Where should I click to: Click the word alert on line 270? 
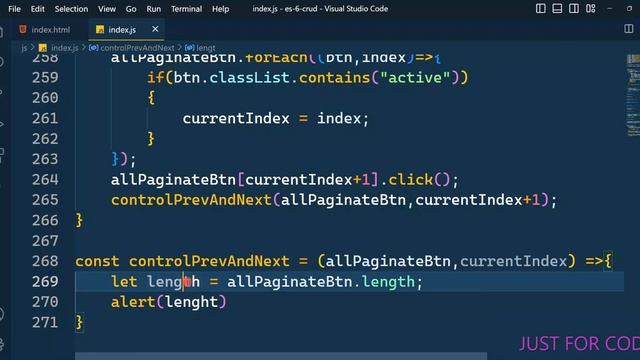133,302
